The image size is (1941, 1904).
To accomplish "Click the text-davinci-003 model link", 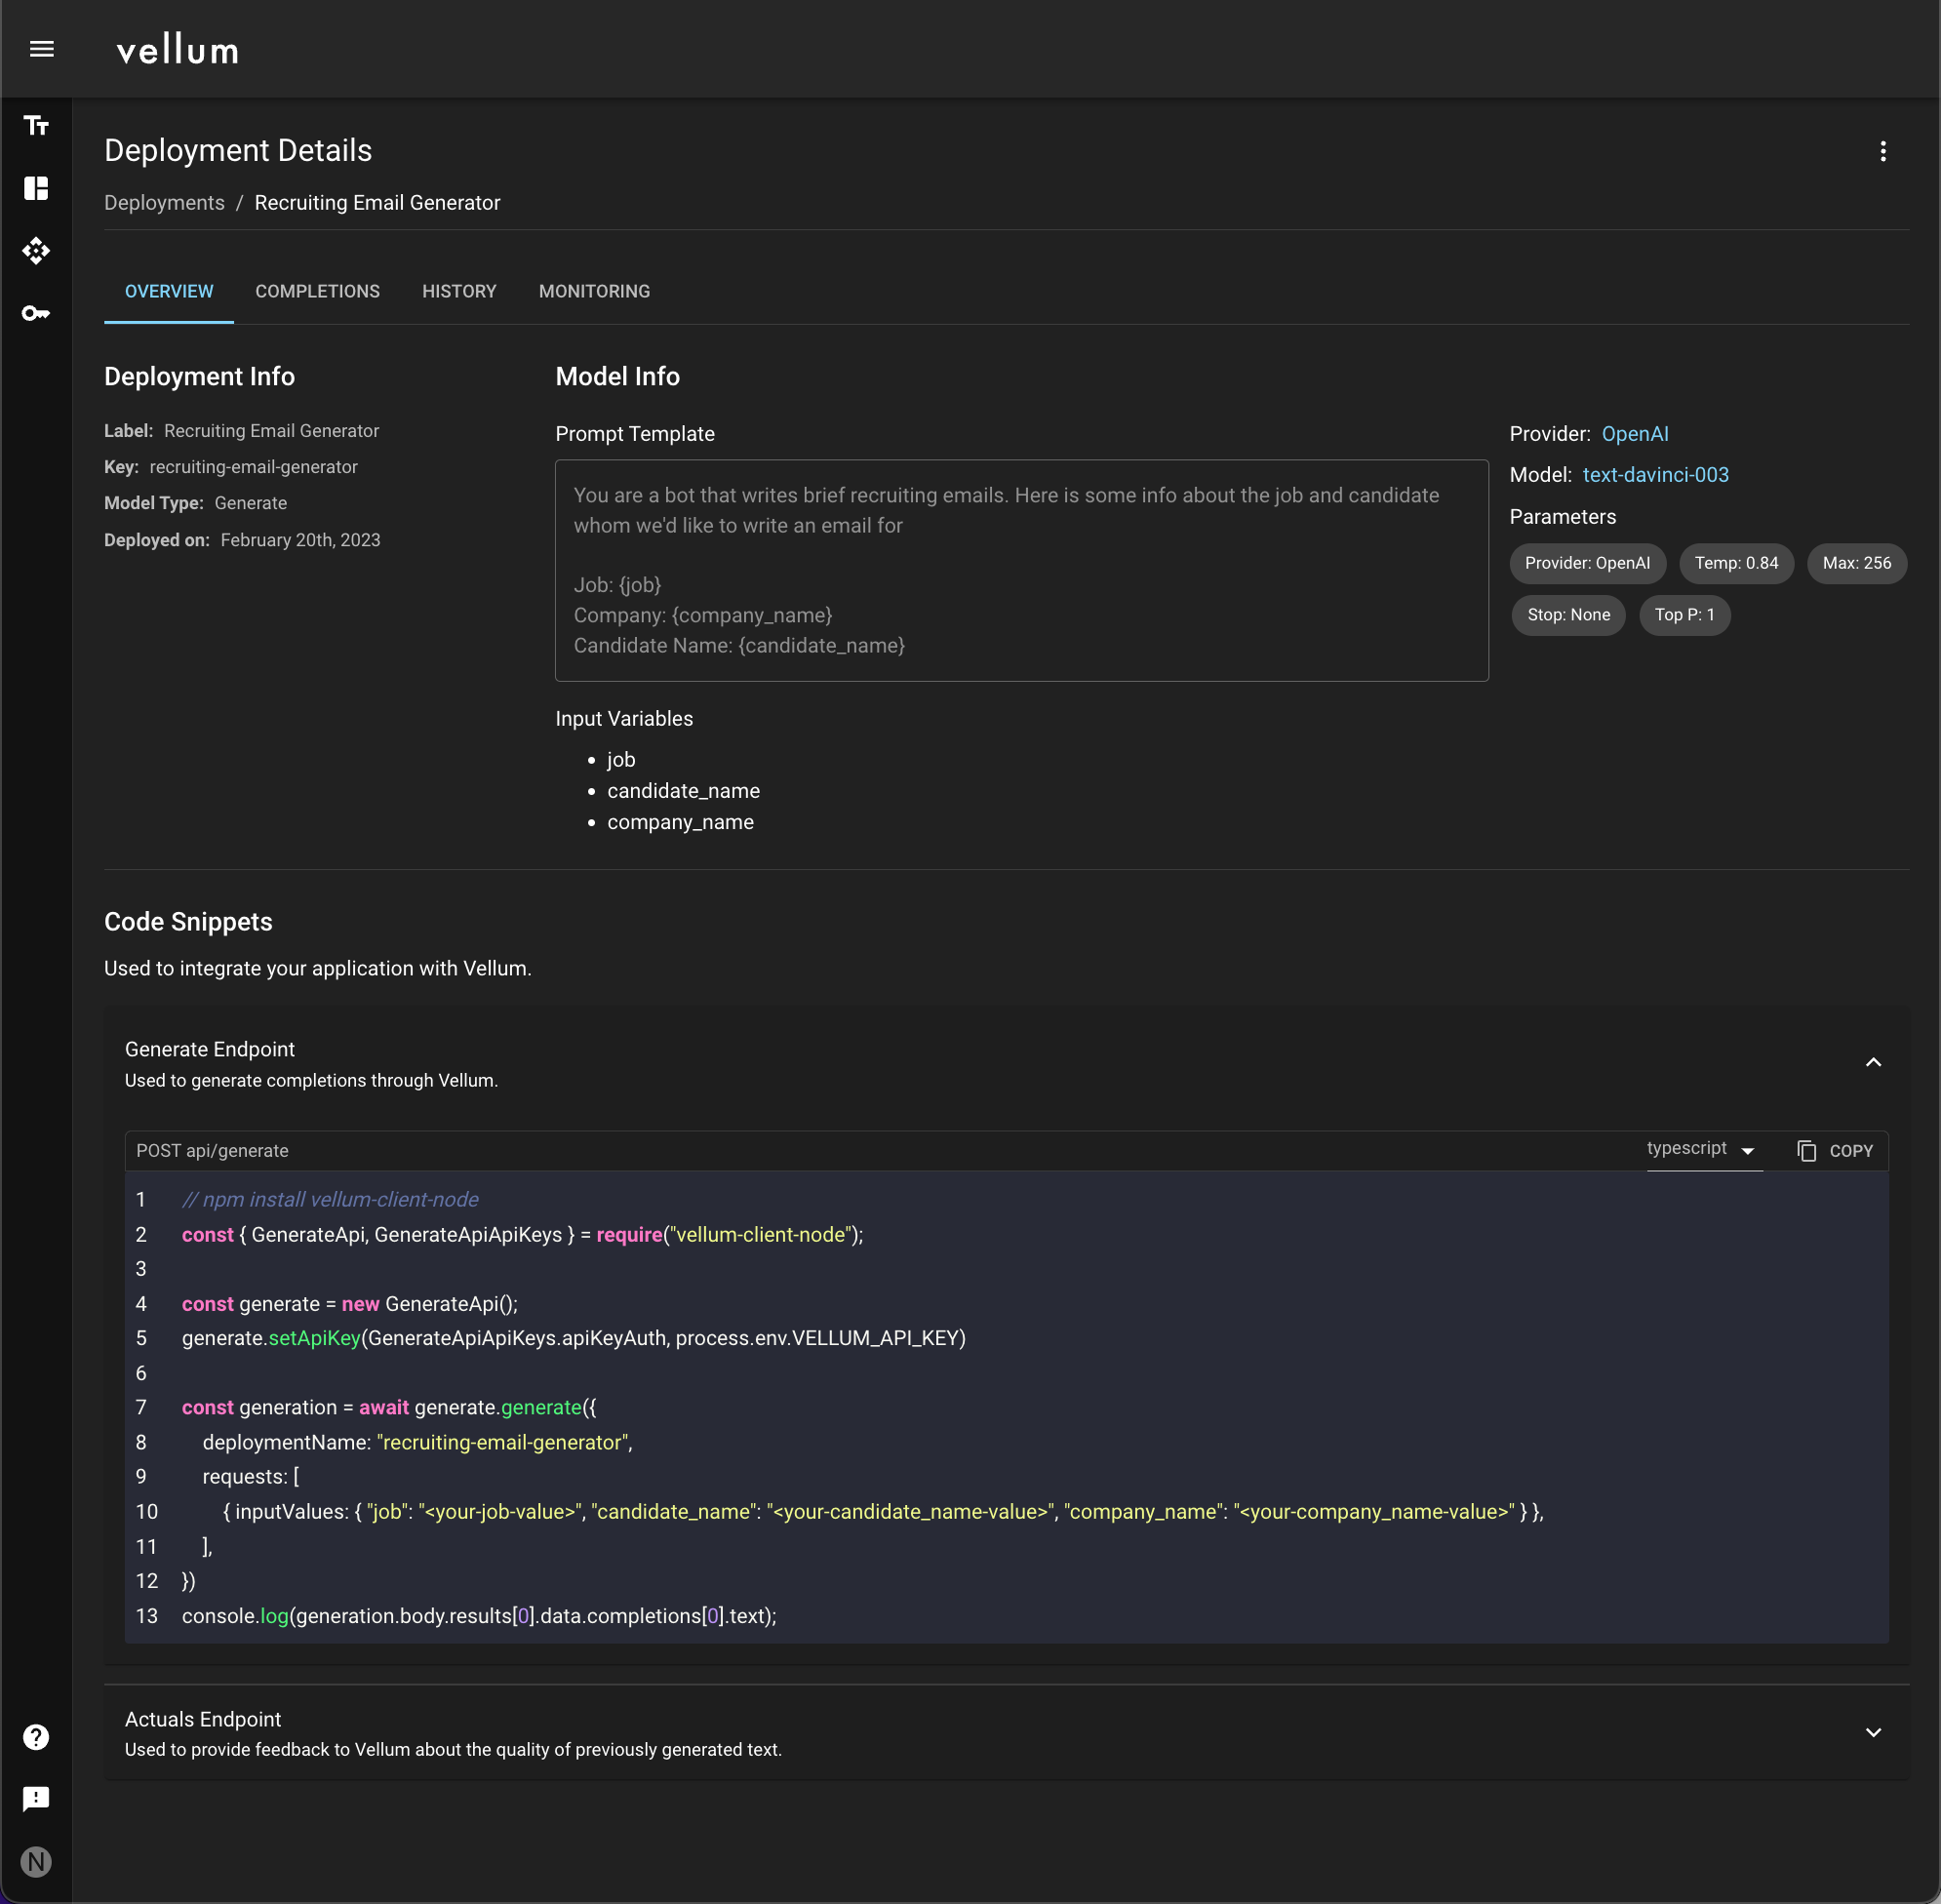I will [x=1655, y=474].
